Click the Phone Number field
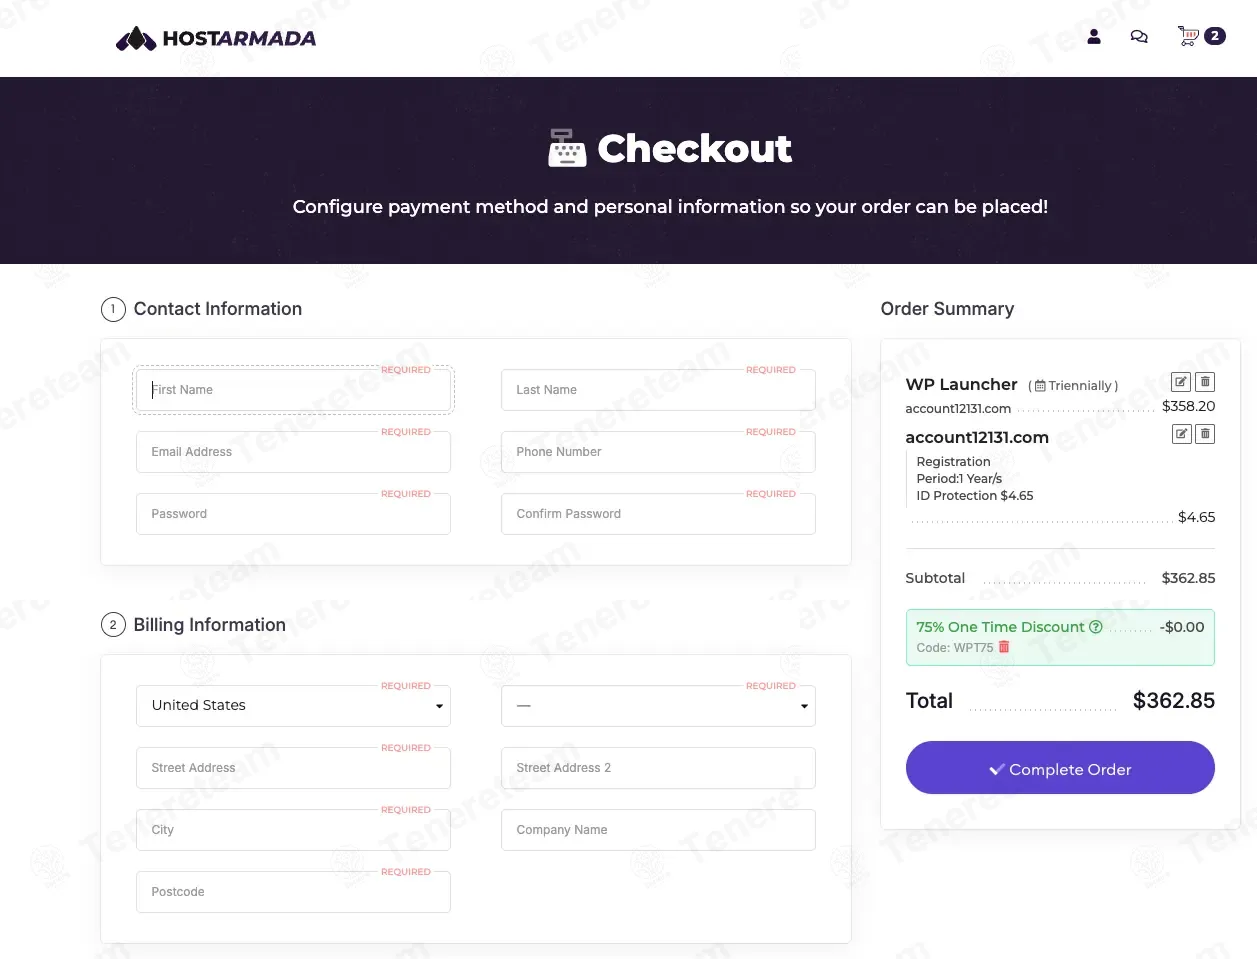Image resolution: width=1257 pixels, height=959 pixels. tap(658, 452)
